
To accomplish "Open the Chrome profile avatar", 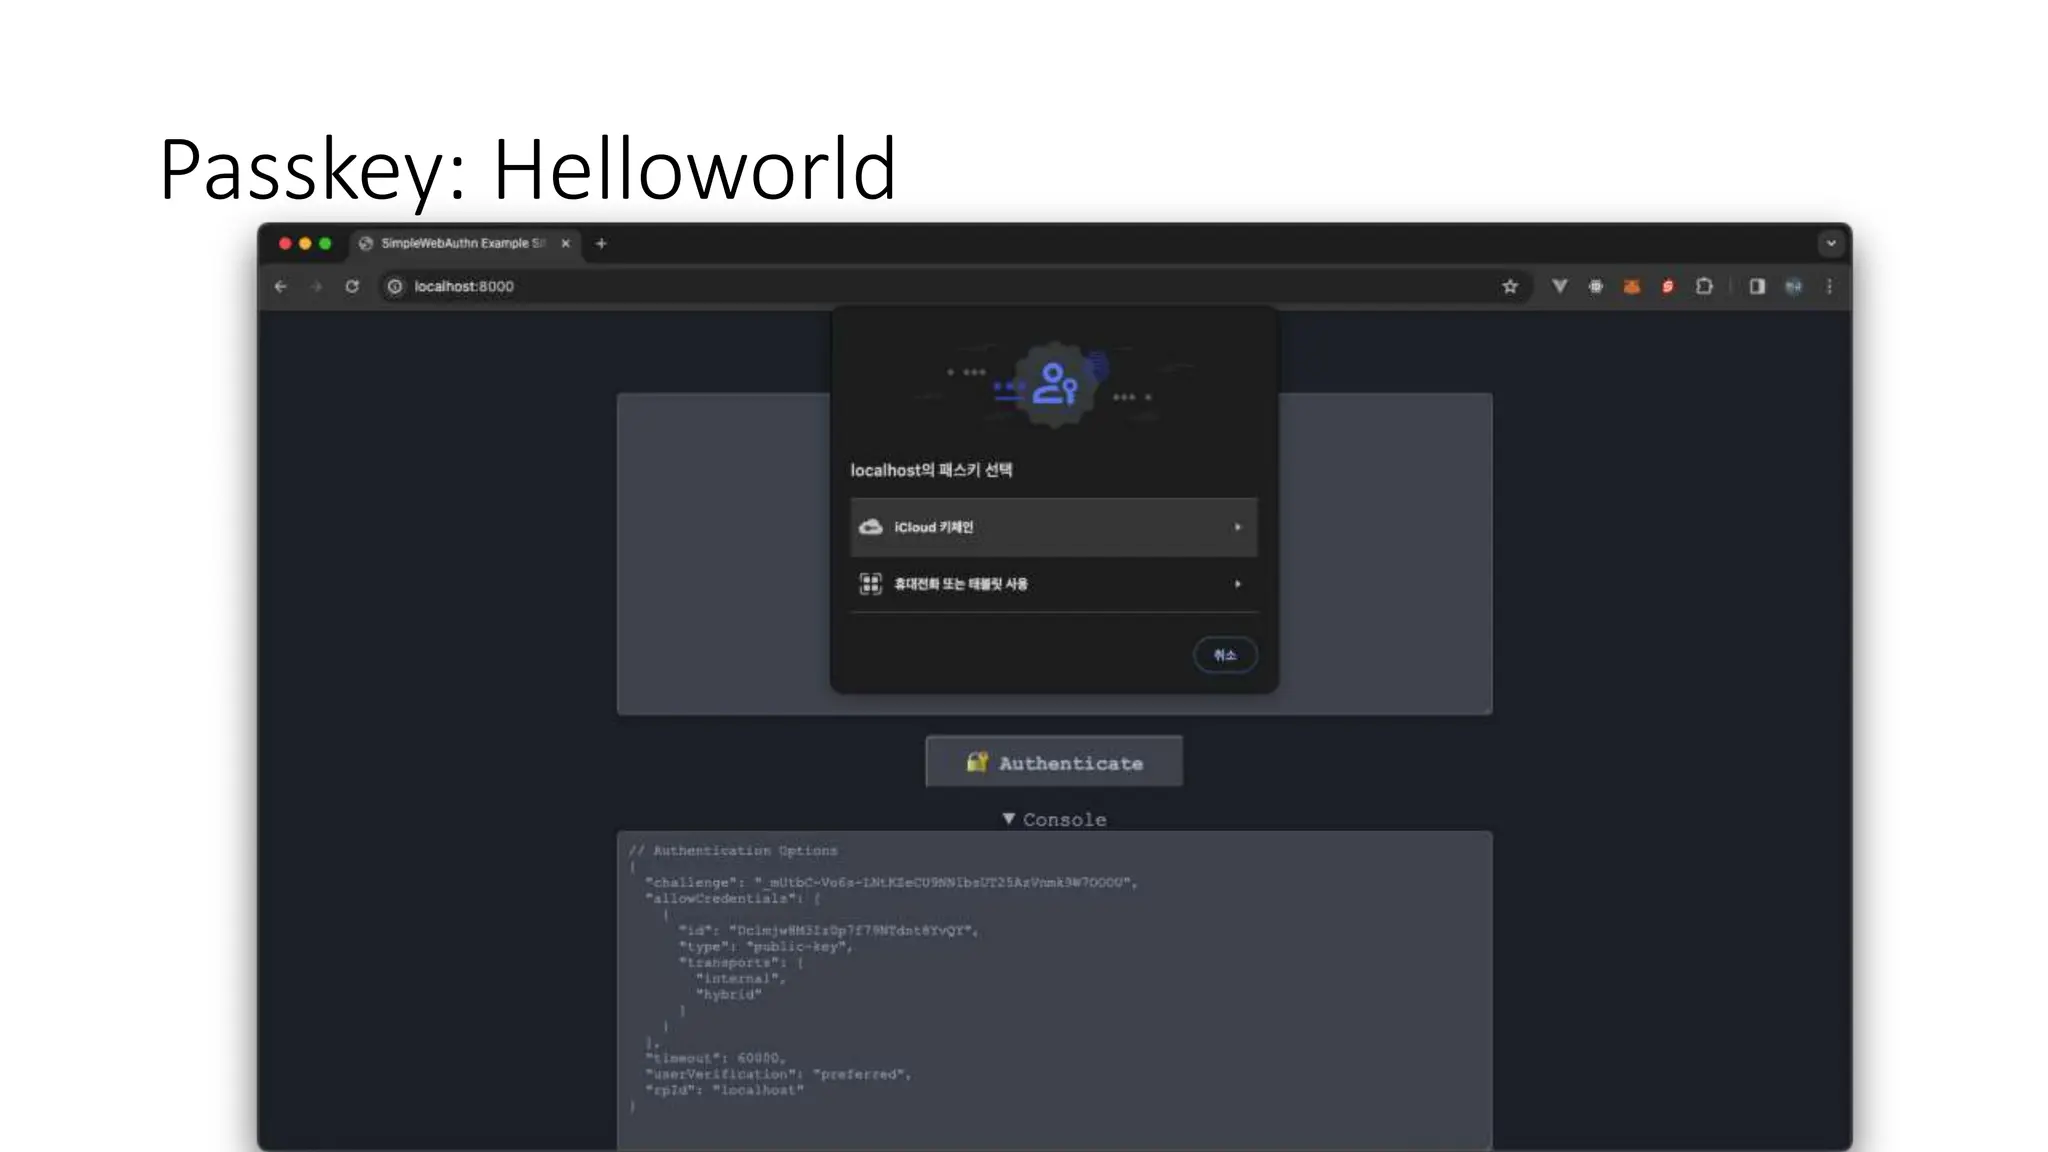I will point(1794,287).
